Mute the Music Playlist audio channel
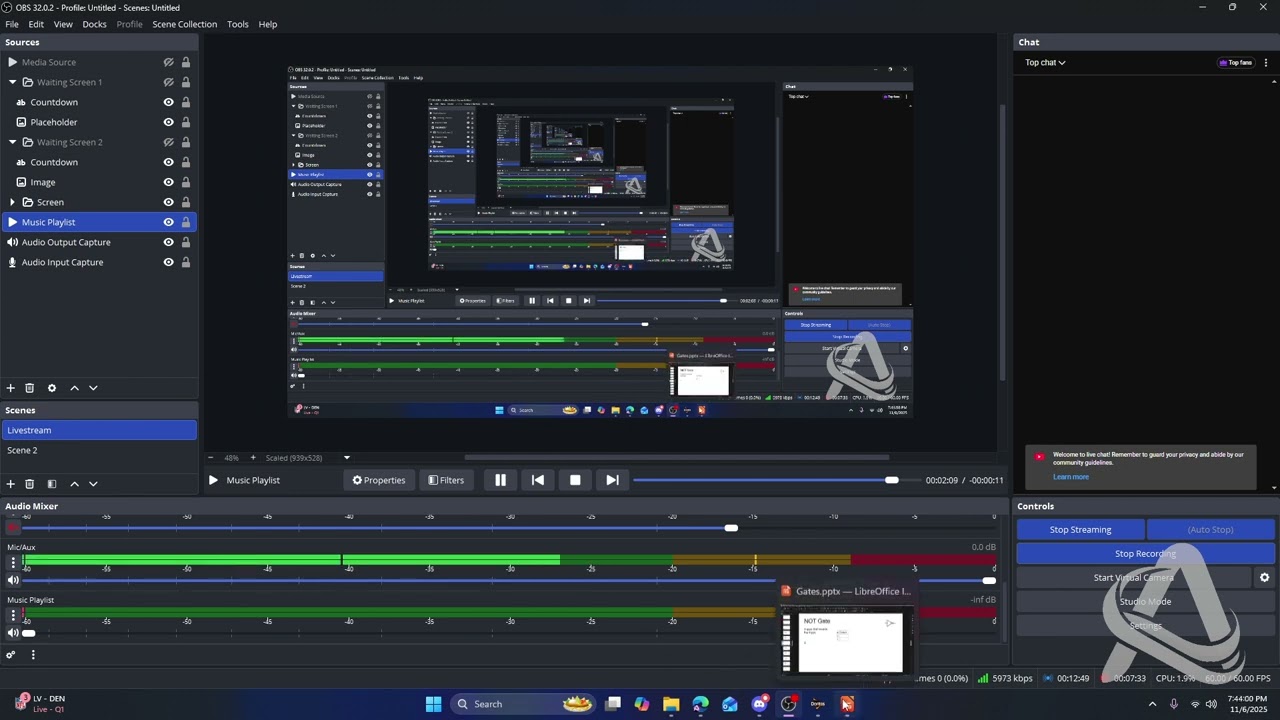This screenshot has width=1280, height=720. [13, 633]
